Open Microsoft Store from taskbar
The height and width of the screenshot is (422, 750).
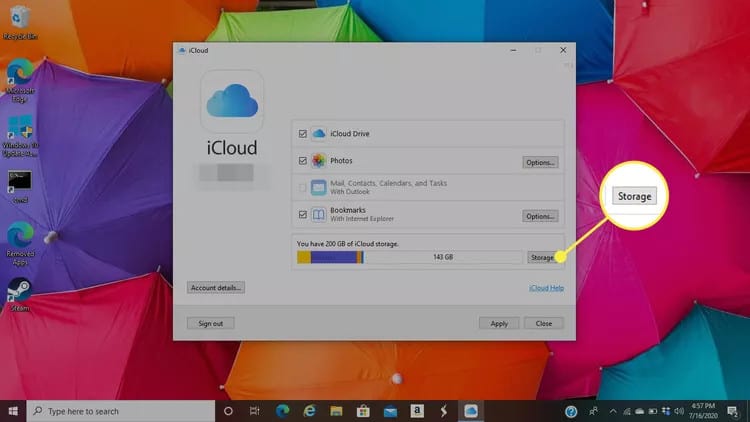click(x=363, y=411)
